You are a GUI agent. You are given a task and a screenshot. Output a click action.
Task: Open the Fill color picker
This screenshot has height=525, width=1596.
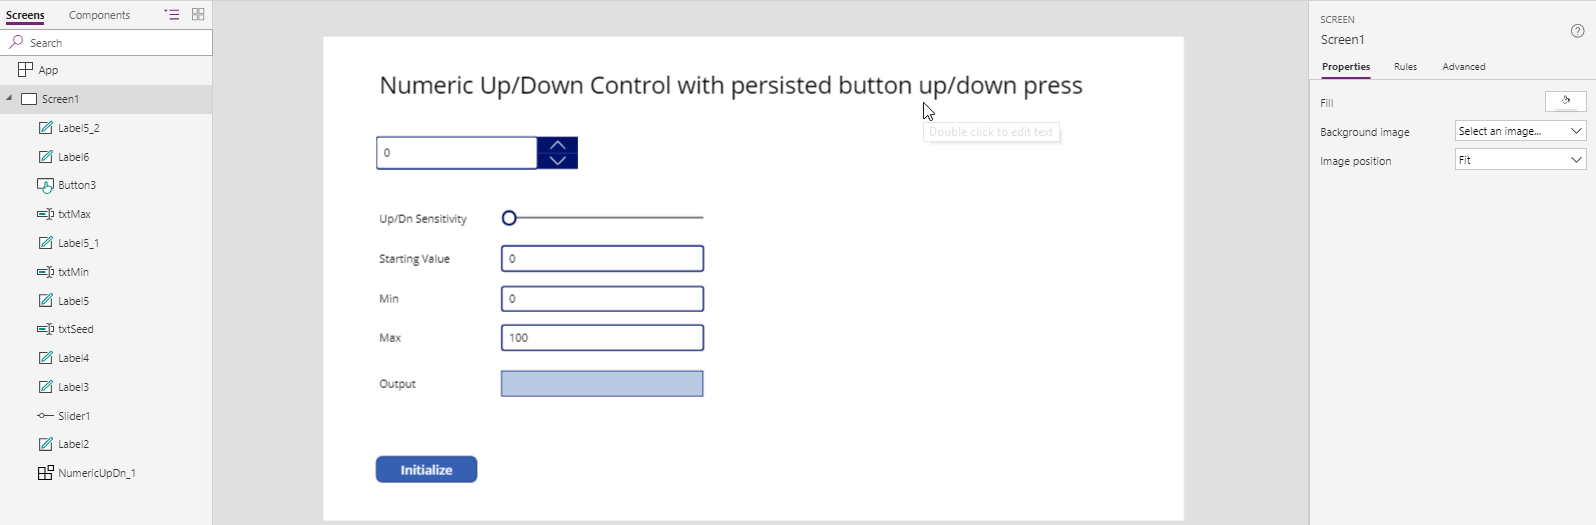(x=1565, y=102)
